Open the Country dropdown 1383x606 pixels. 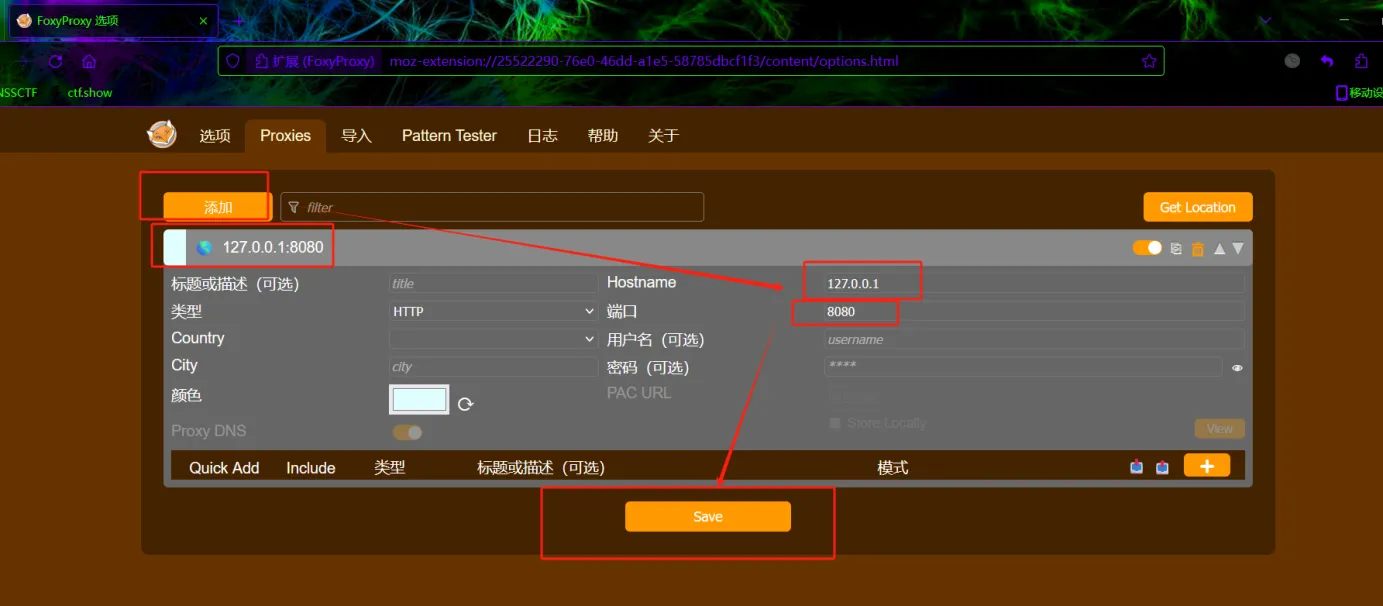click(x=493, y=339)
